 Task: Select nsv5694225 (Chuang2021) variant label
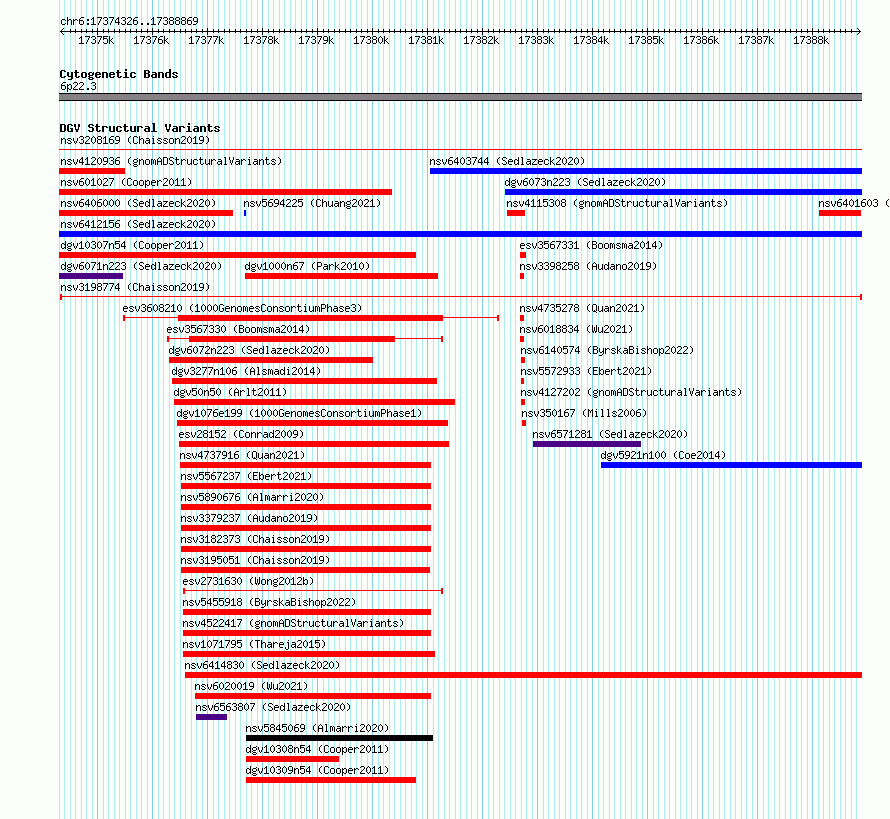[x=312, y=203]
